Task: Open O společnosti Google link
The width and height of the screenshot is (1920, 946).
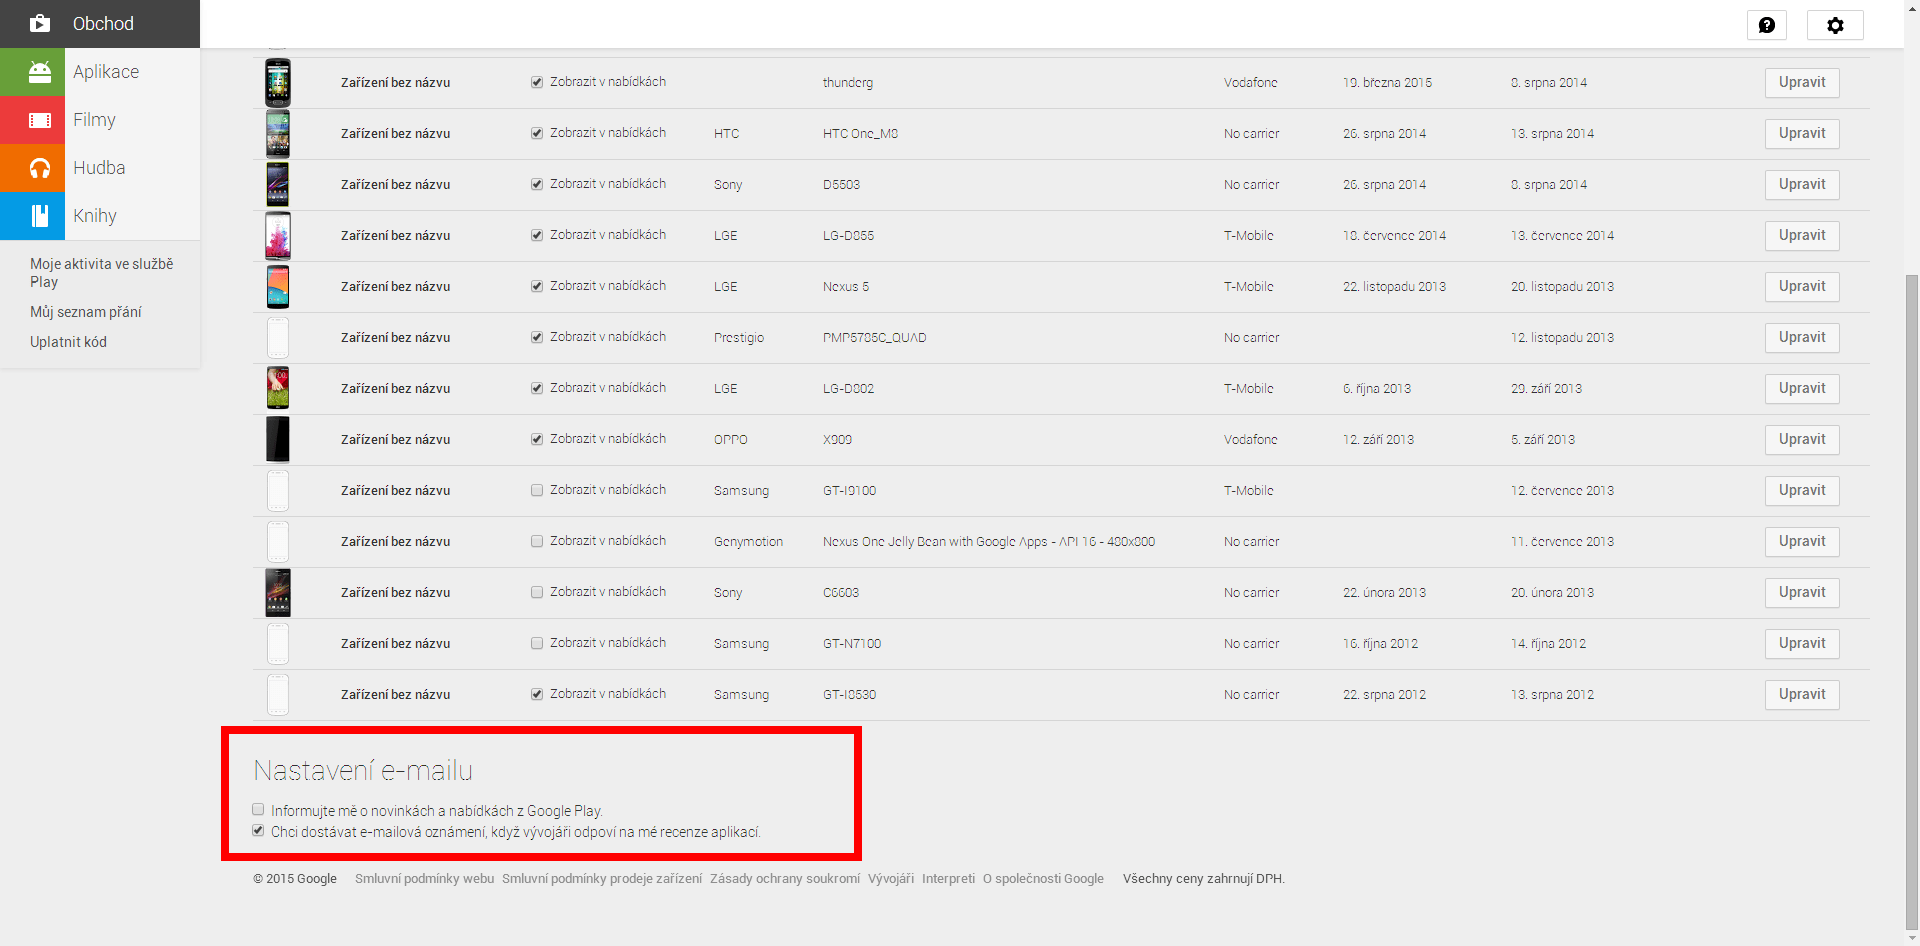Action: point(1043,879)
